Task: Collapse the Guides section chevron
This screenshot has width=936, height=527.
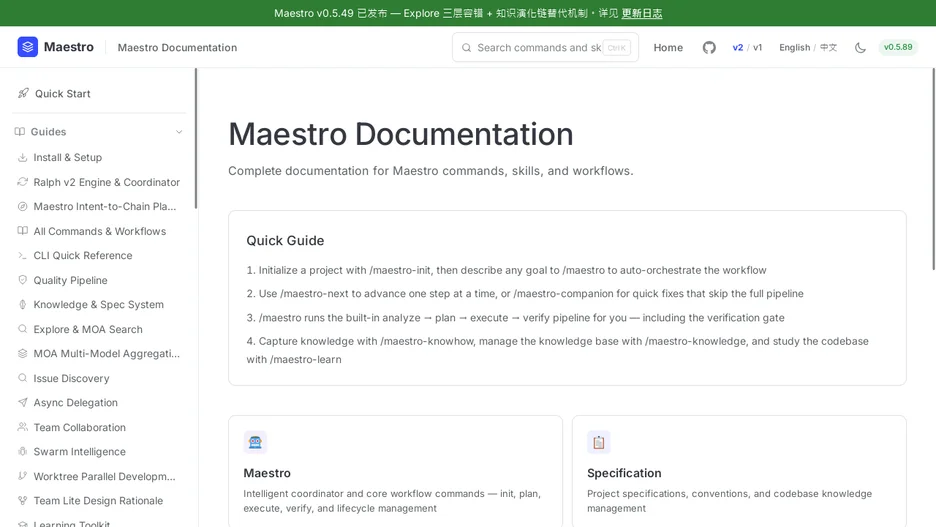Action: click(x=179, y=132)
